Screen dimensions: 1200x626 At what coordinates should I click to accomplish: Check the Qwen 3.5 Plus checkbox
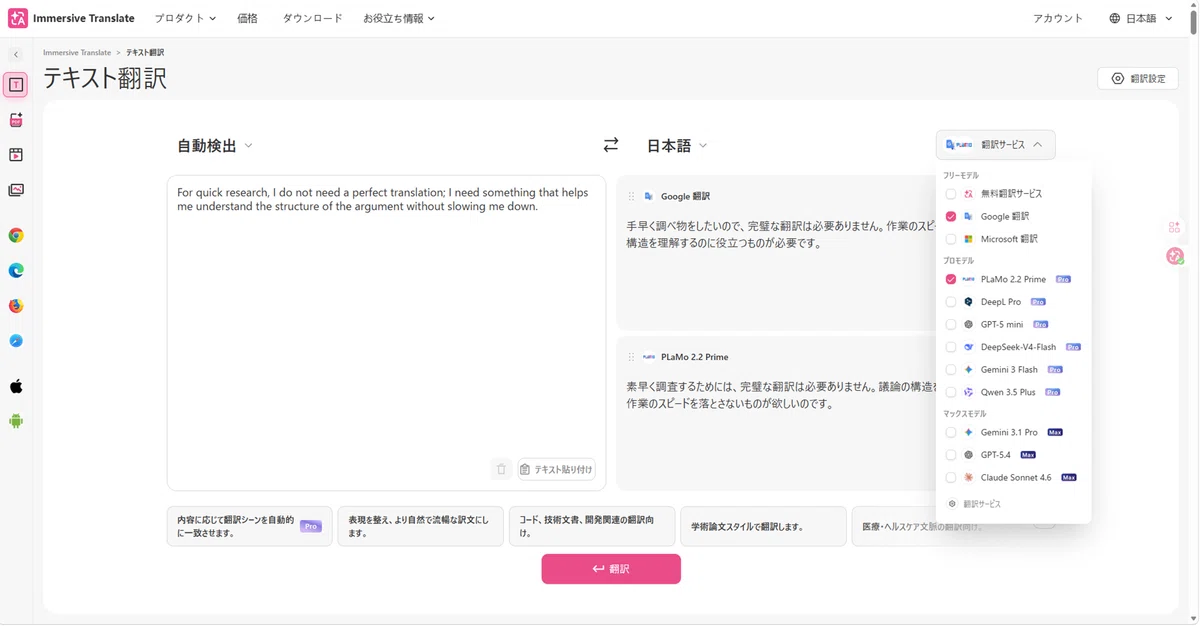point(951,392)
